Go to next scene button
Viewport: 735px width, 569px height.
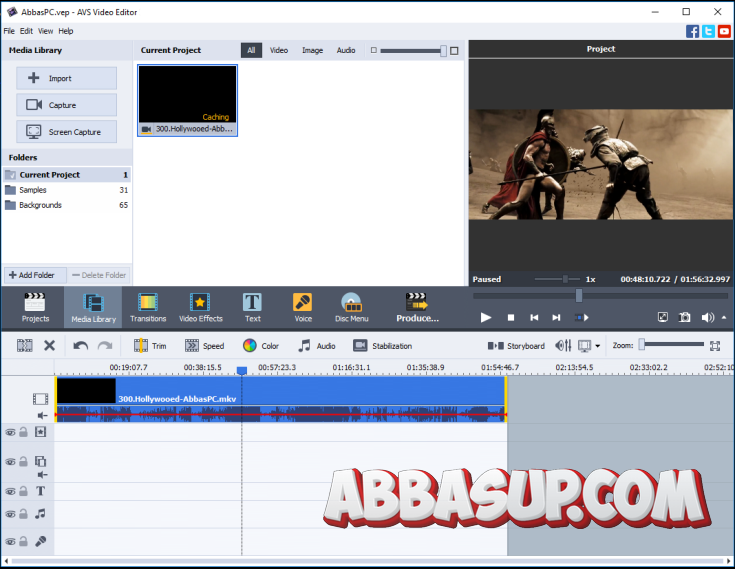pos(582,318)
